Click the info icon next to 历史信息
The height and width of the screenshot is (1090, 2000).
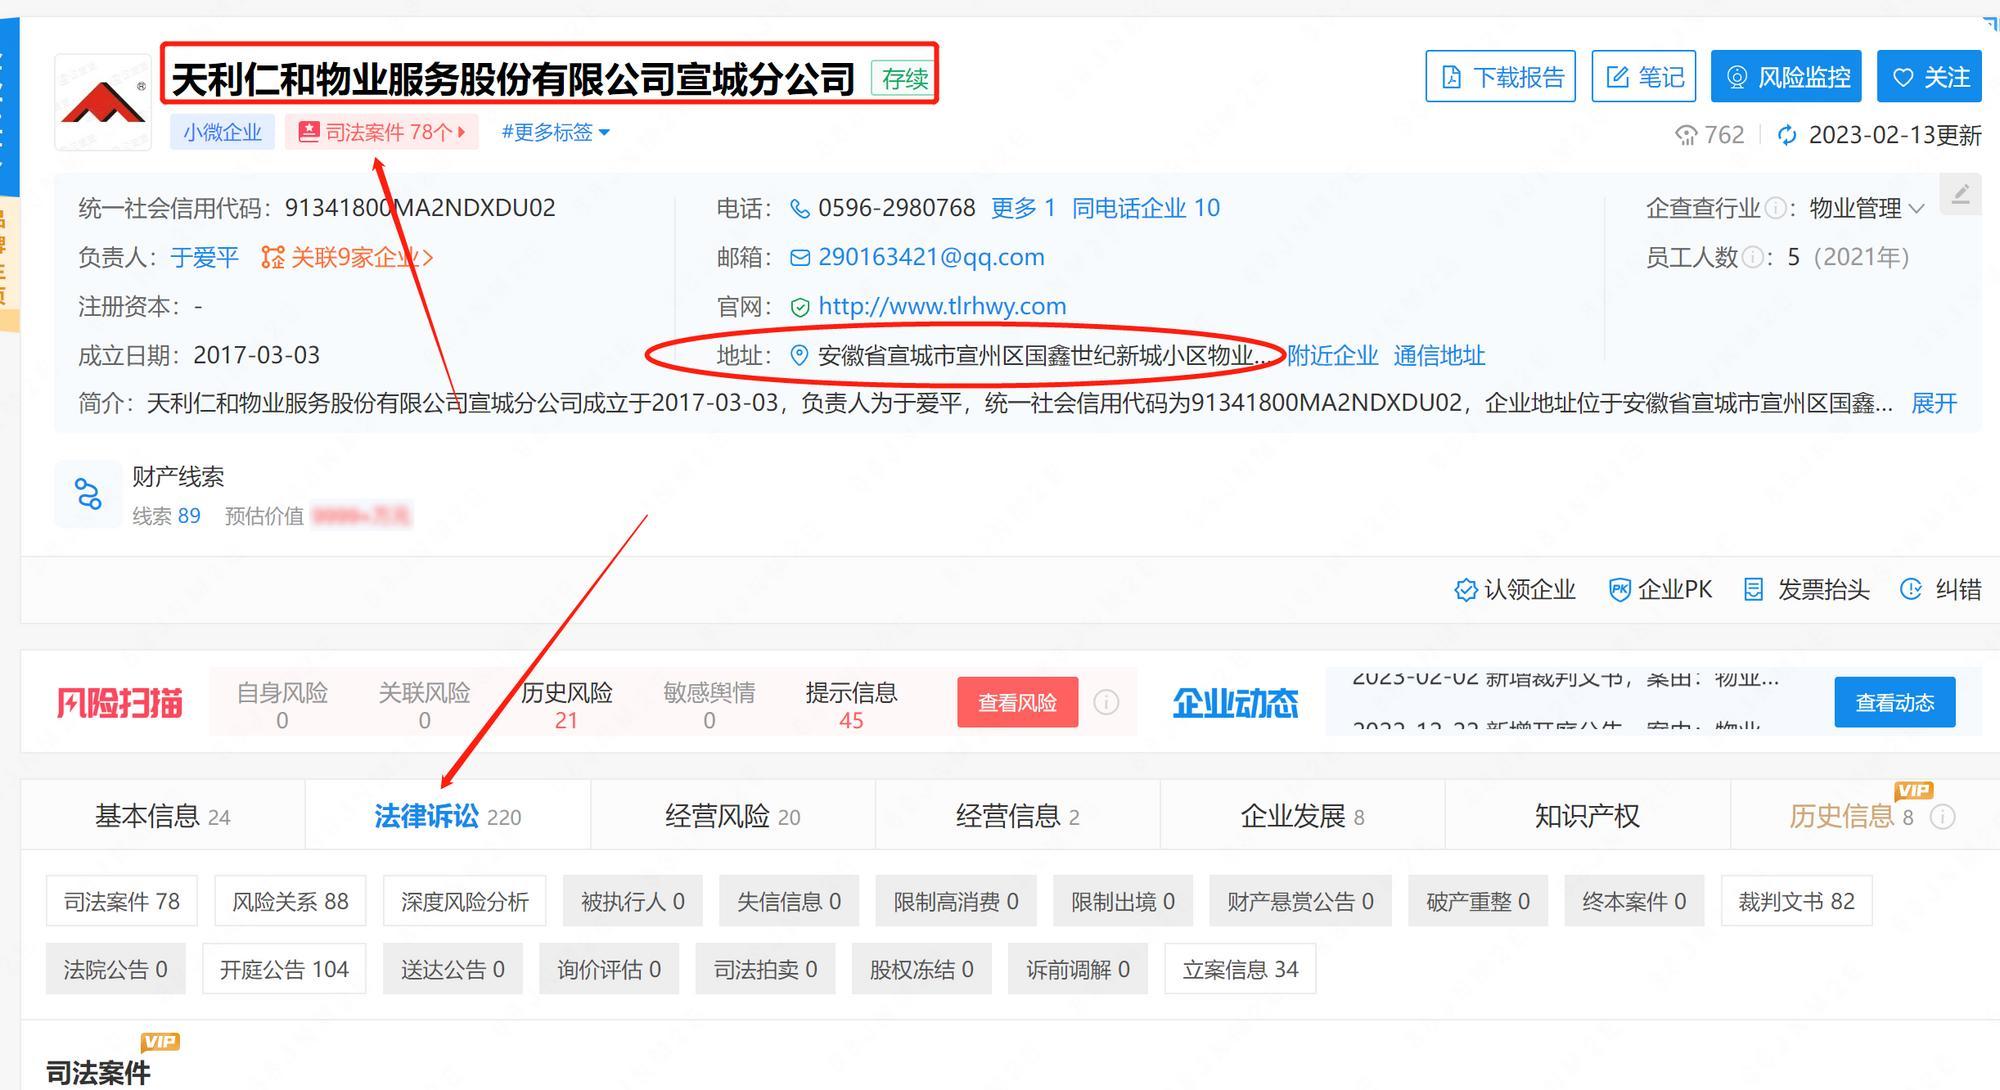[x=1942, y=817]
